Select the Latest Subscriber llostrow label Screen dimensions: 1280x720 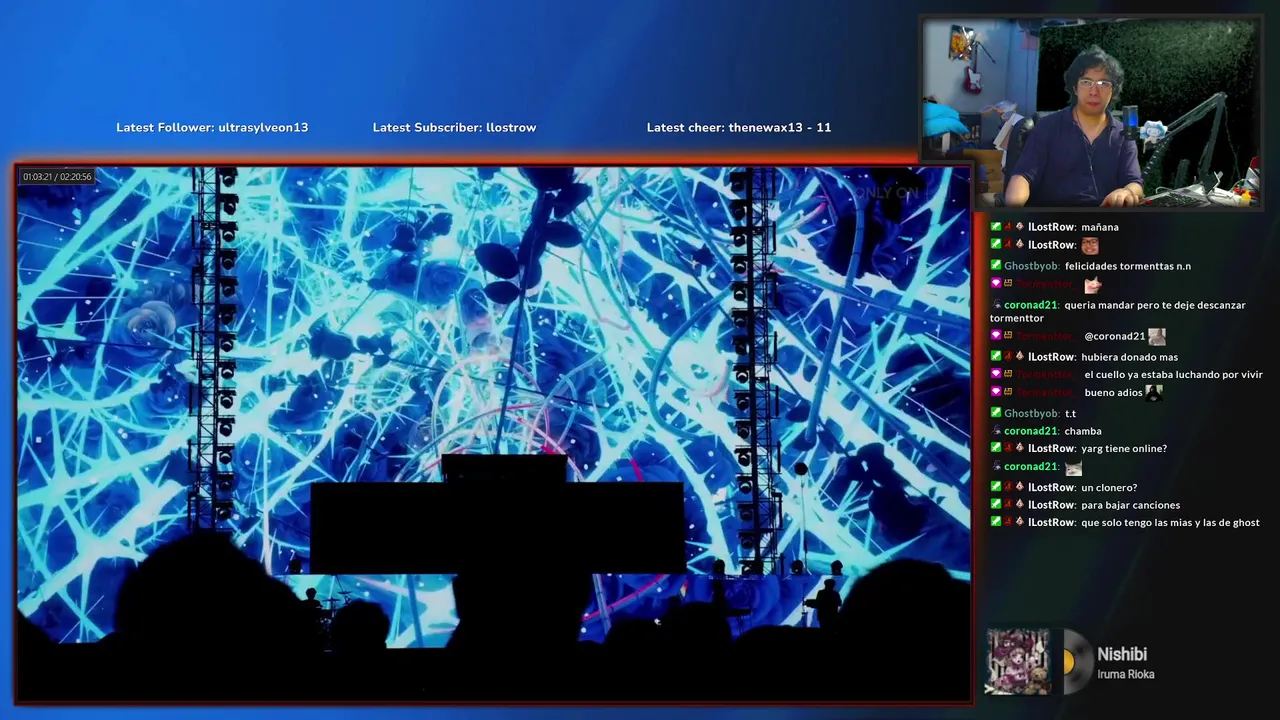click(x=454, y=127)
